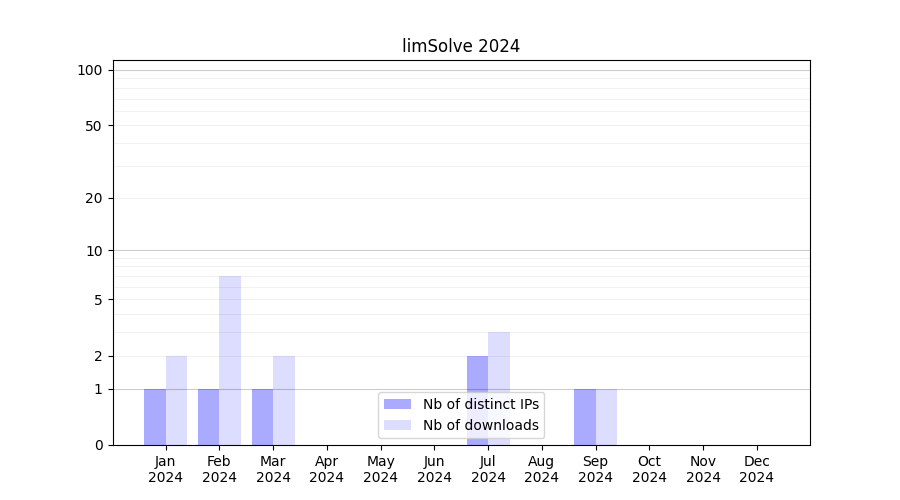
Task: Click the "Nb of downloads" legend color swatch
Action: [x=397, y=425]
